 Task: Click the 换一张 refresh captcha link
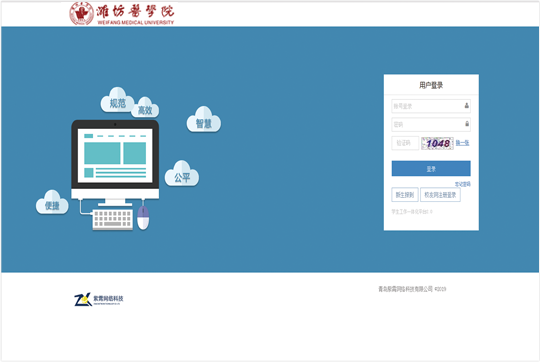(463, 143)
